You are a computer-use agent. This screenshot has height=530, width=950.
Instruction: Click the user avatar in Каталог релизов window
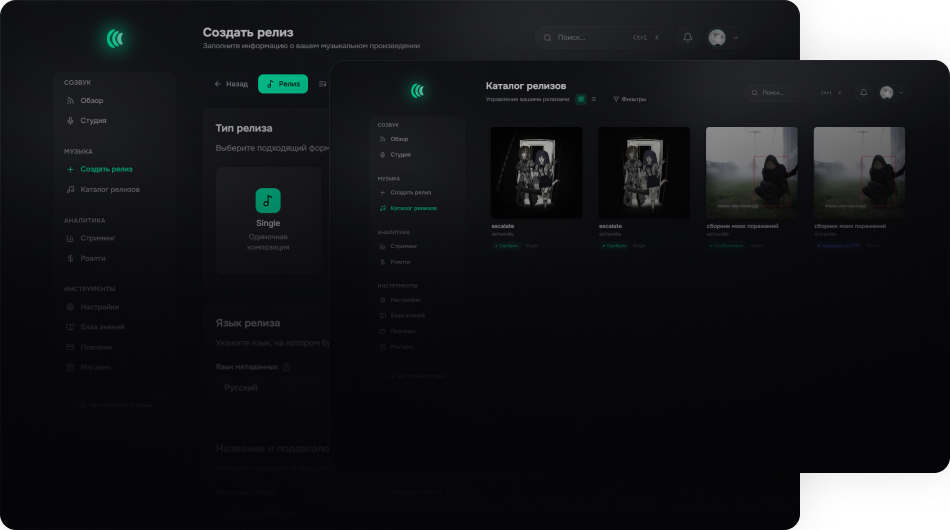pos(886,93)
